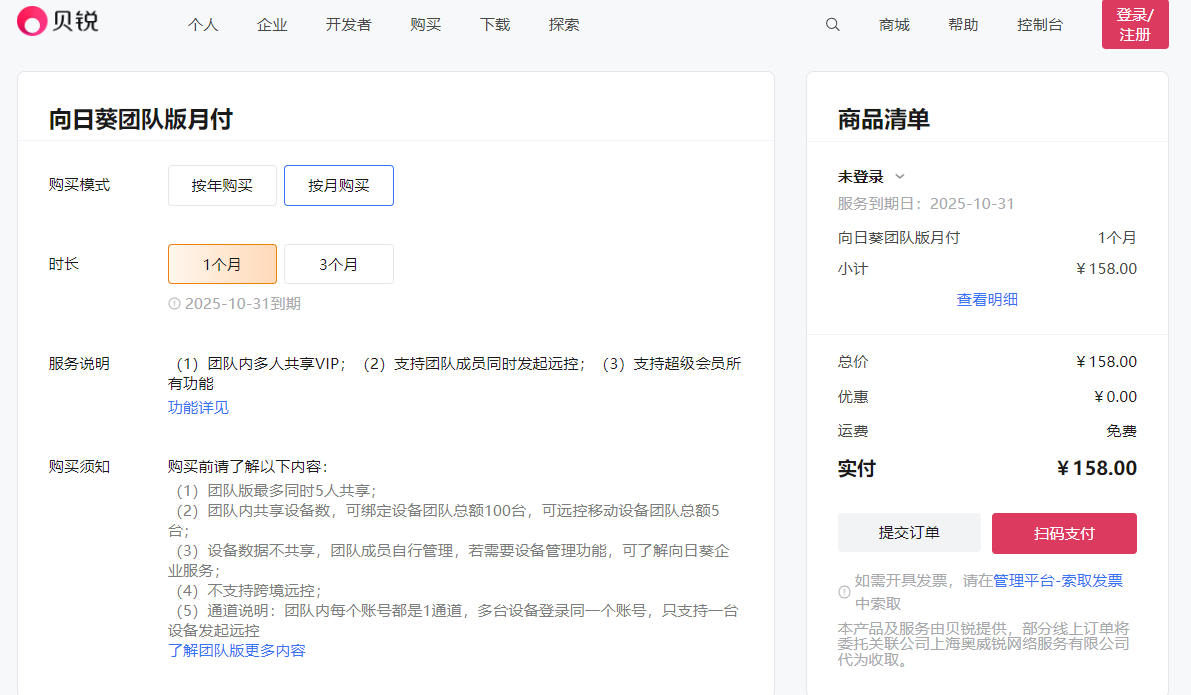Viewport: 1191px width, 695px height.
Task: Click the info icon beside 2025-10-31到期
Action: click(174, 304)
